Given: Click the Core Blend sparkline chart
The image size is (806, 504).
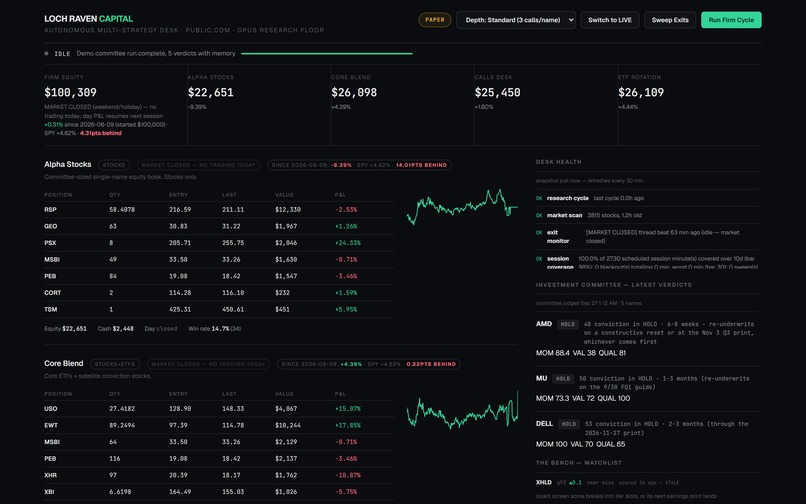Looking at the screenshot, I should tap(462, 410).
